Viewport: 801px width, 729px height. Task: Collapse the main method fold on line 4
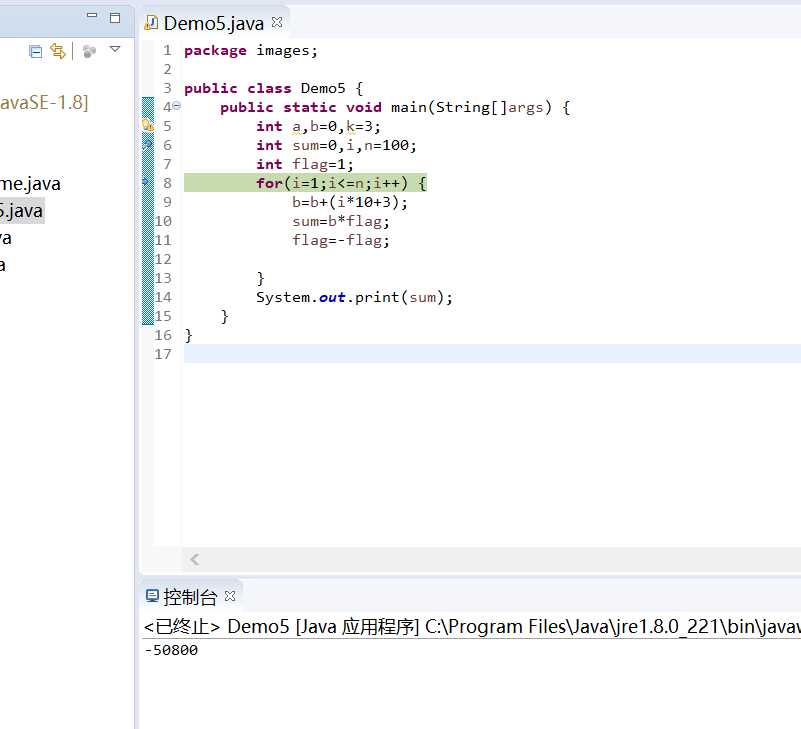pos(177,106)
